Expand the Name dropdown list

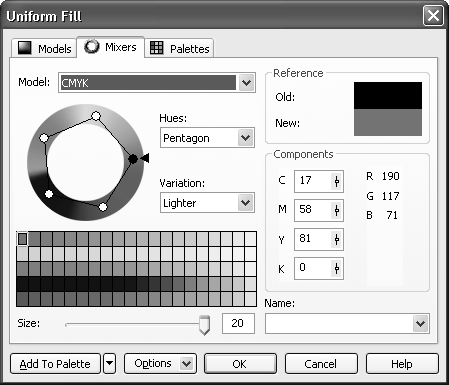pyautogui.click(x=420, y=323)
